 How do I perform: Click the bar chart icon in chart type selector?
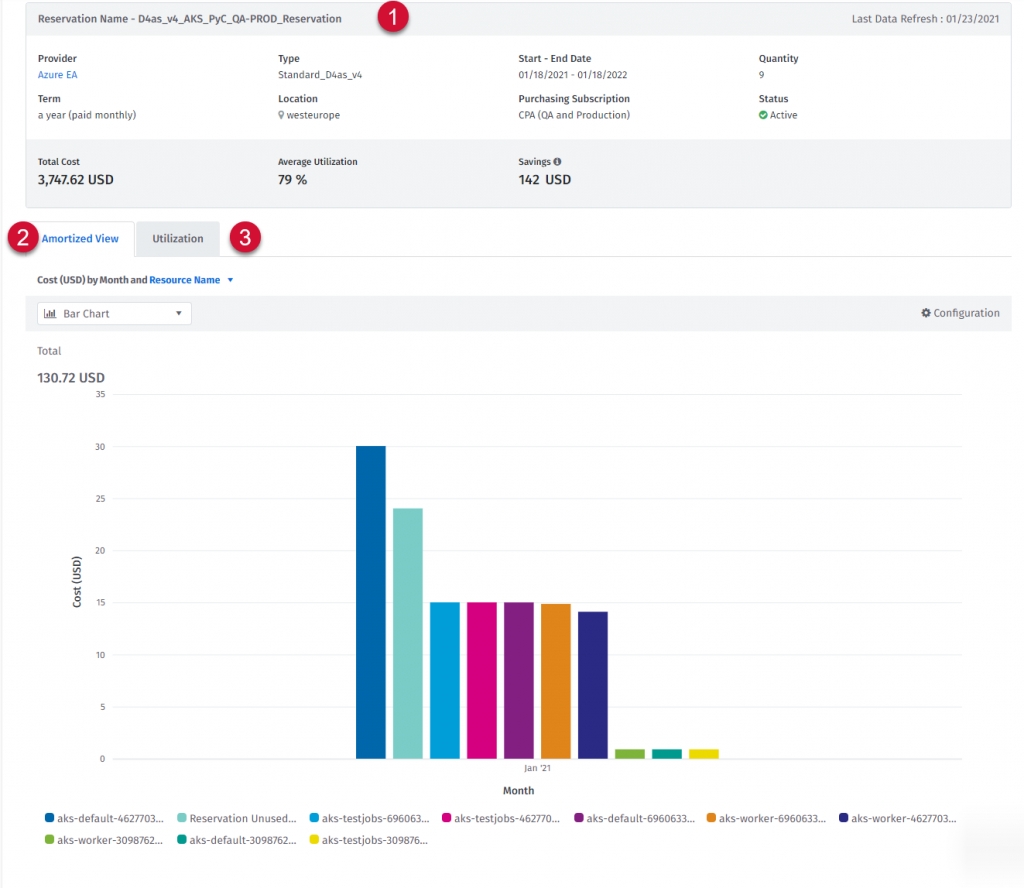click(x=50, y=314)
